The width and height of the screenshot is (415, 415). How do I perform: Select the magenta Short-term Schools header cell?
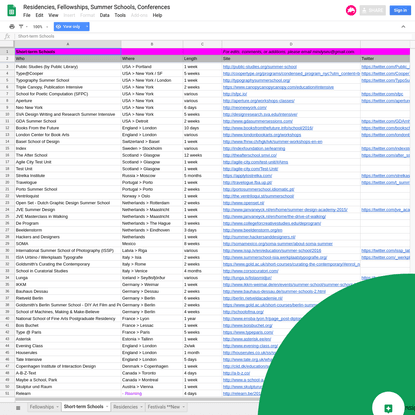68,52
